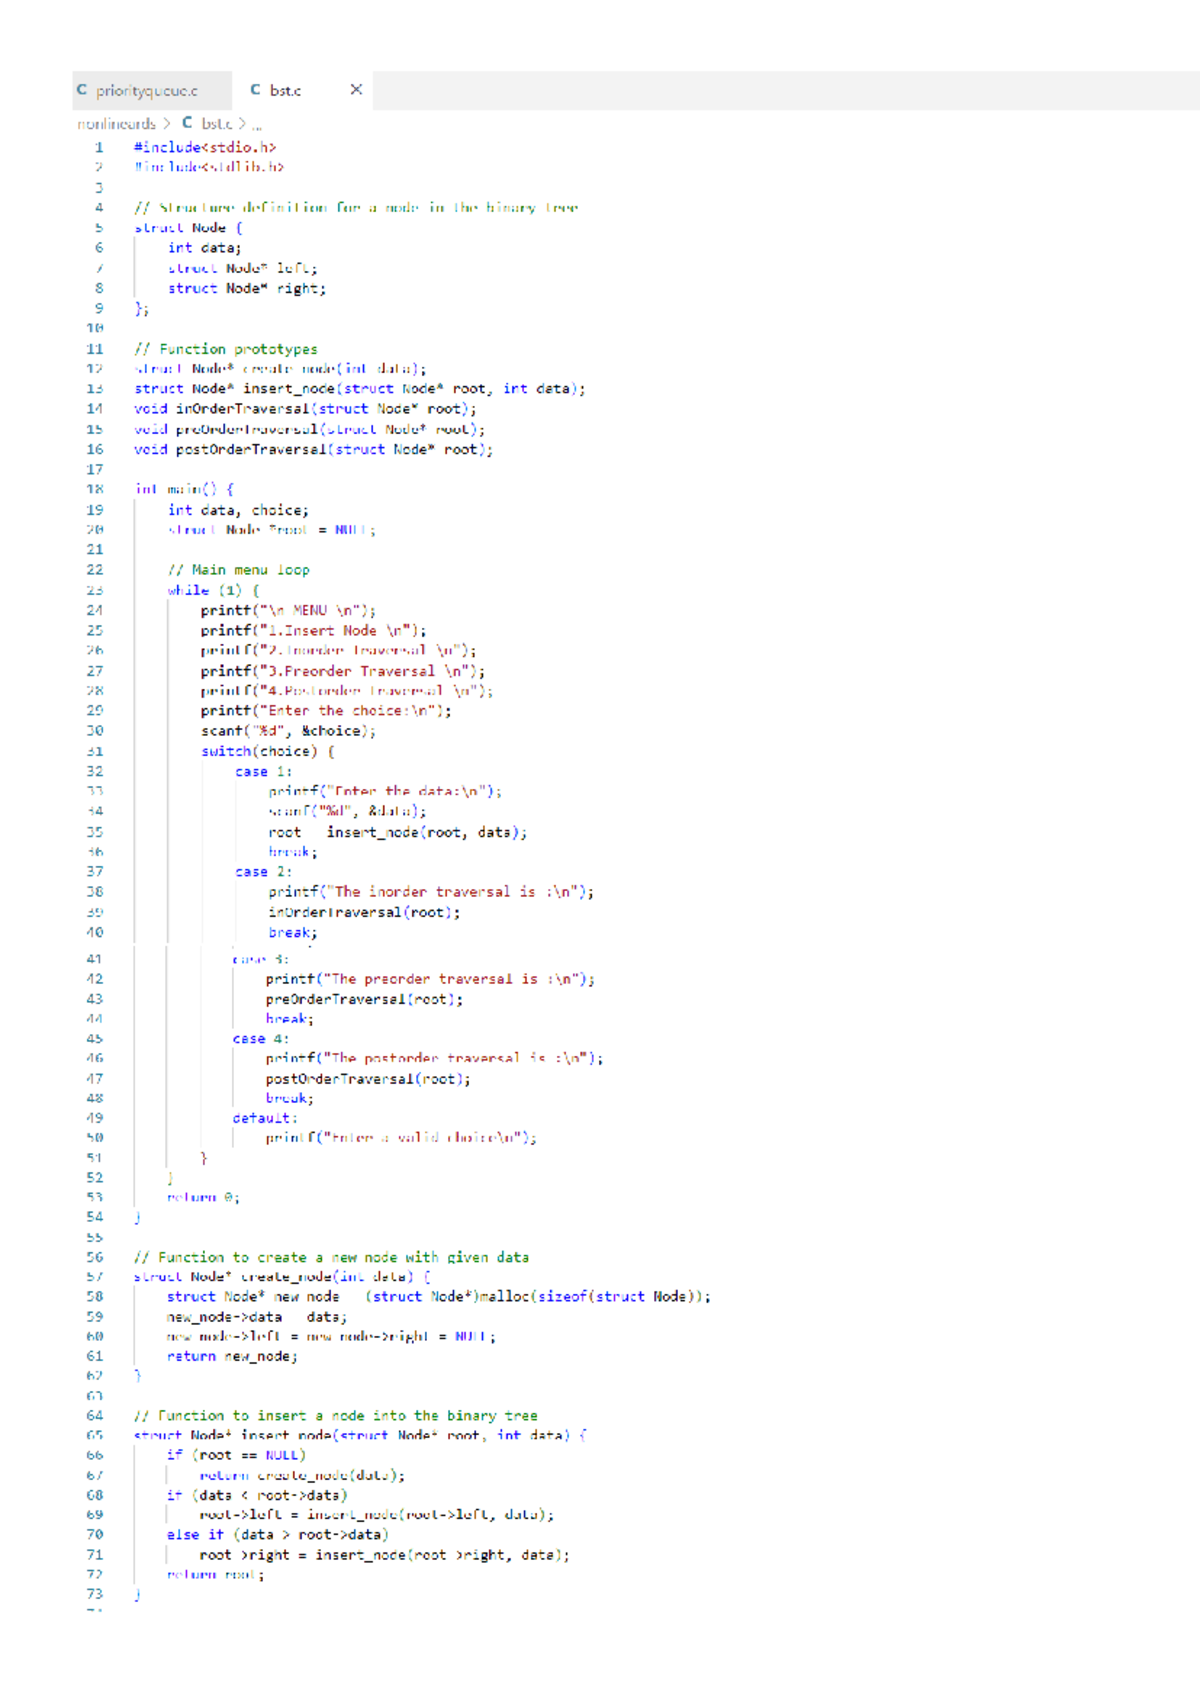The height and width of the screenshot is (1696, 1200).
Task: Click the 'postOrderTraversal(root);' call on line 47
Action: tap(368, 1079)
